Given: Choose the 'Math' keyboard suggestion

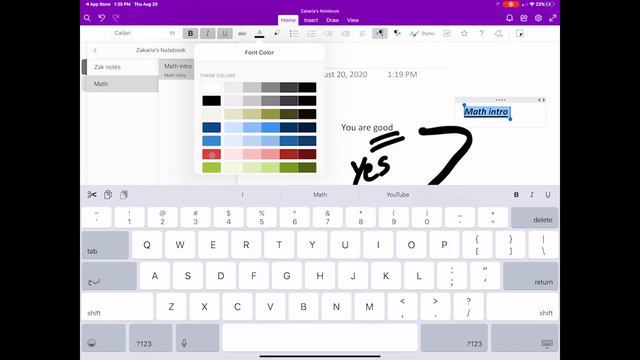Looking at the screenshot, I should tap(320, 195).
